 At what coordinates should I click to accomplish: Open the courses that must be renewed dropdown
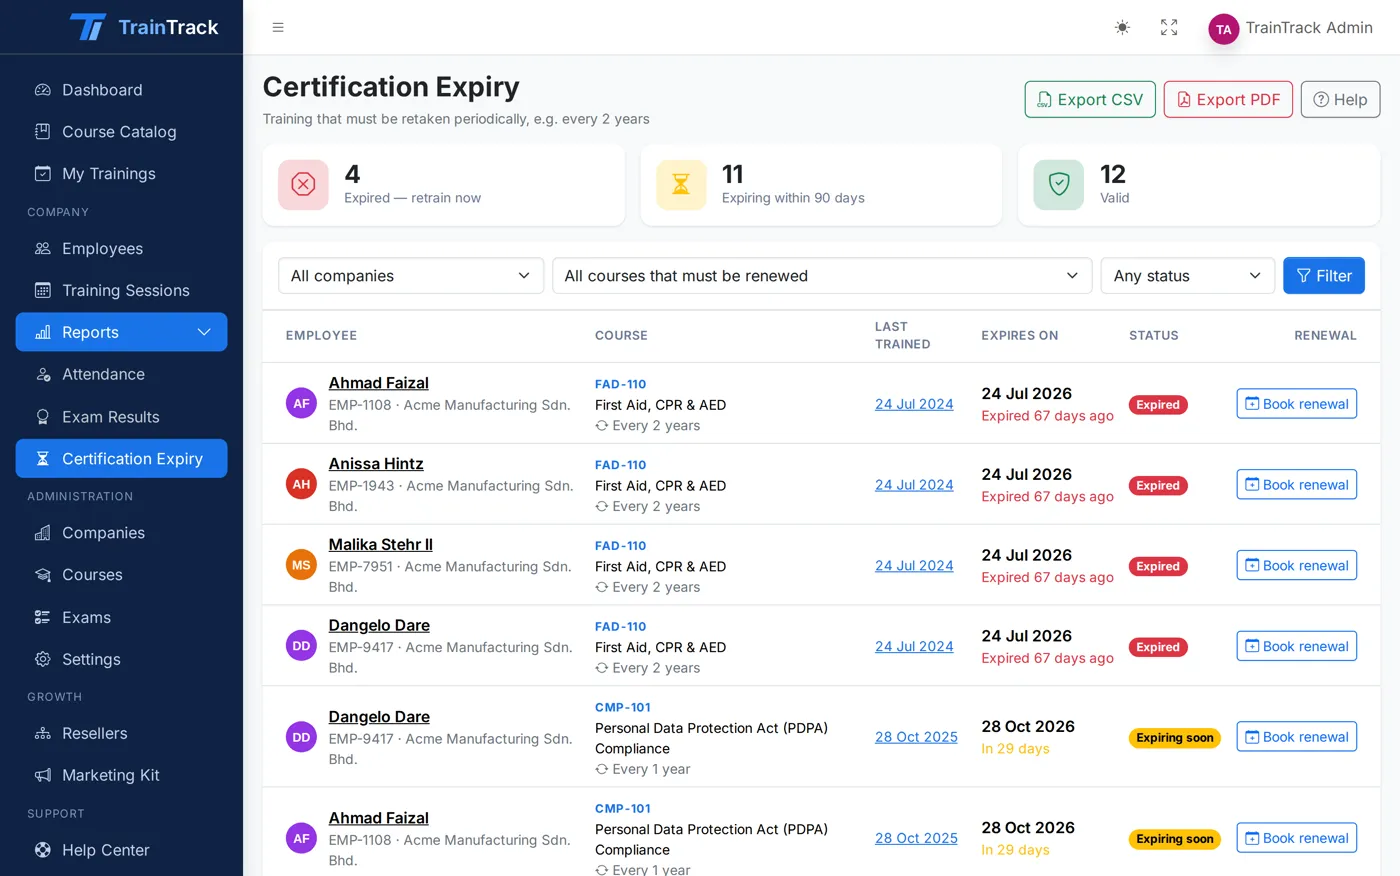(822, 276)
